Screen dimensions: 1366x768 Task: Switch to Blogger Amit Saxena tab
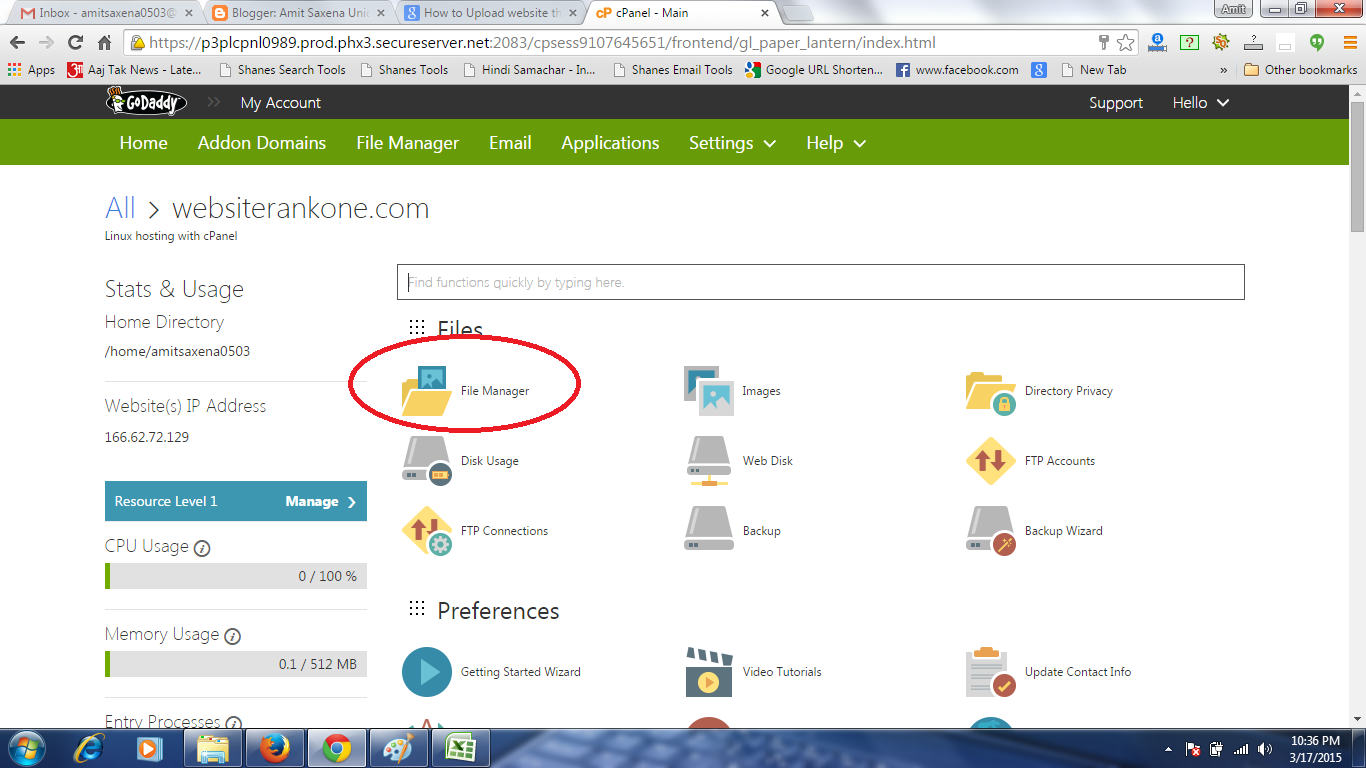point(297,13)
